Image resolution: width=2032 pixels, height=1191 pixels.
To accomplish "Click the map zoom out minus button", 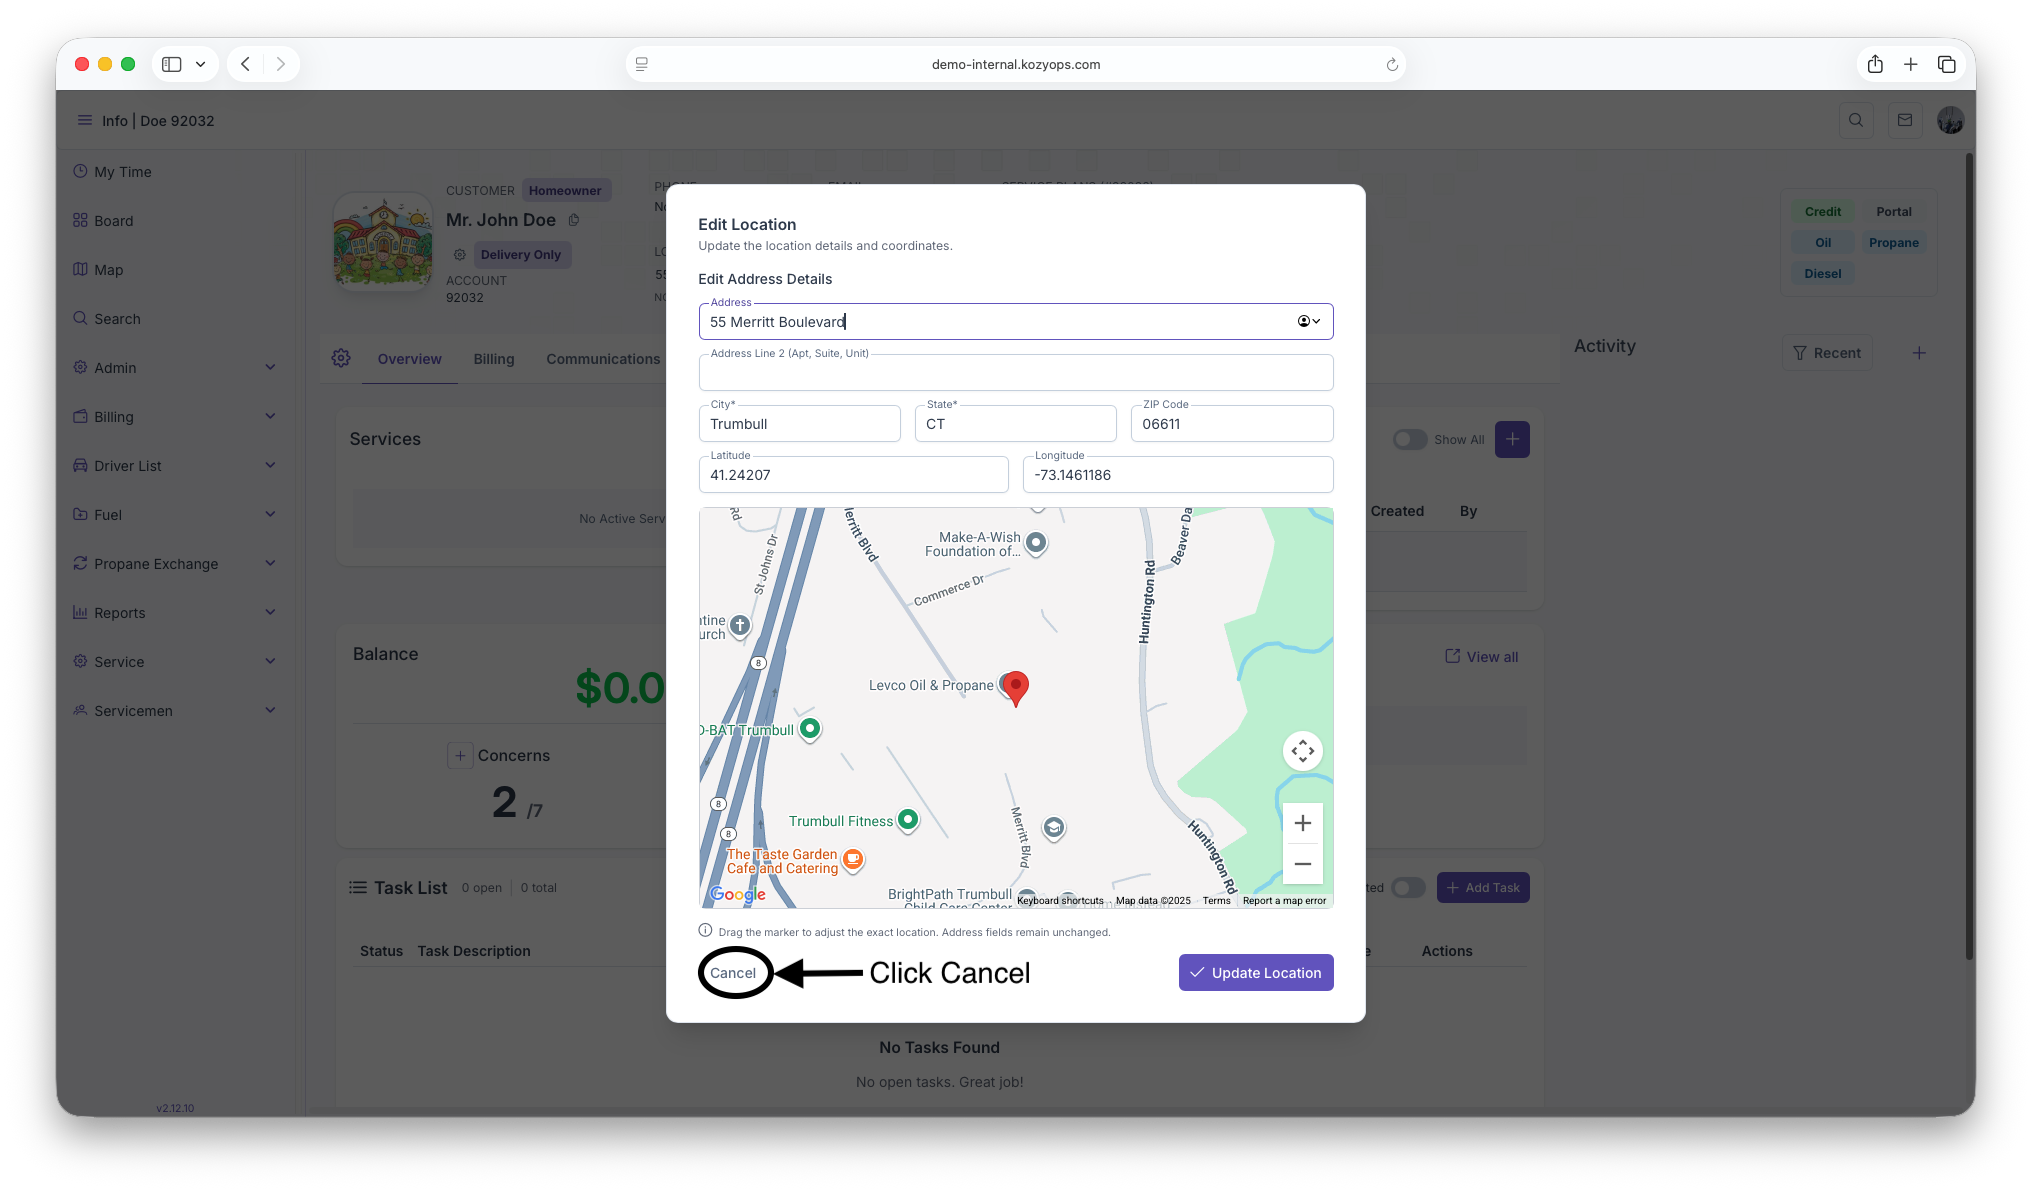I will tap(1302, 864).
